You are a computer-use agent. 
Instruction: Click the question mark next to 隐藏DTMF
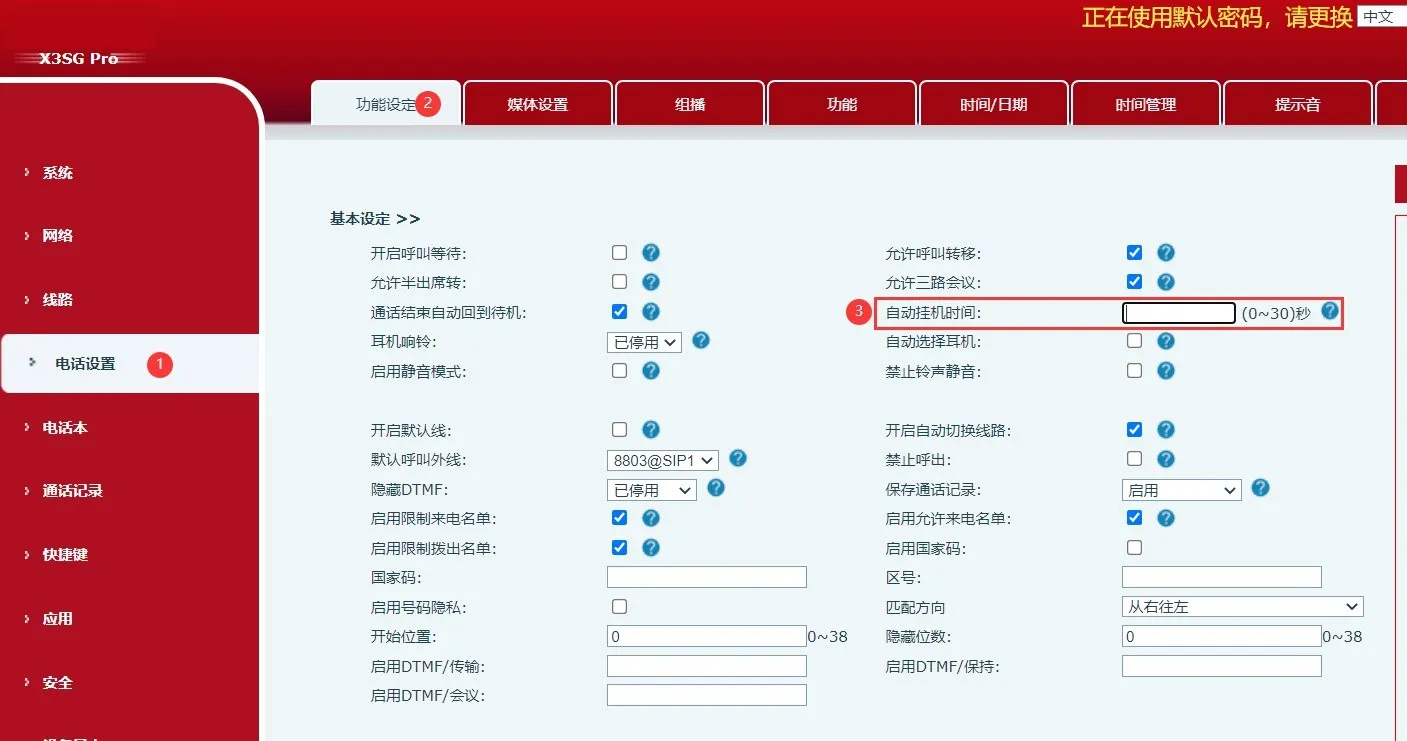(716, 489)
